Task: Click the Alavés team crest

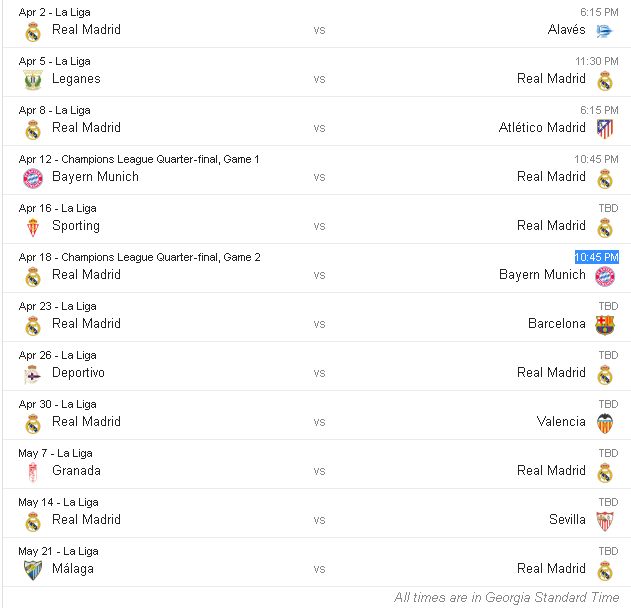Action: (x=604, y=31)
